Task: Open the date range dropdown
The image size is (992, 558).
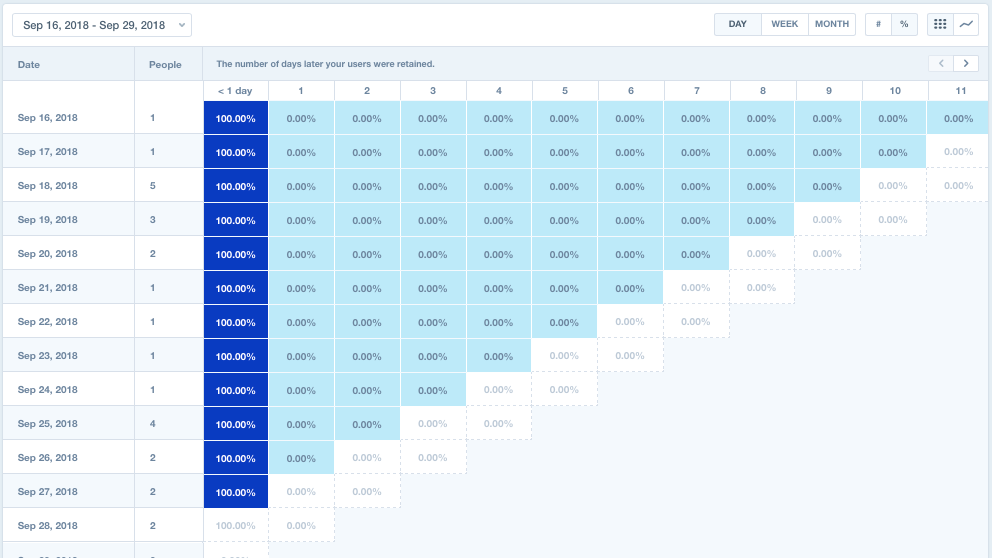Action: [x=102, y=25]
